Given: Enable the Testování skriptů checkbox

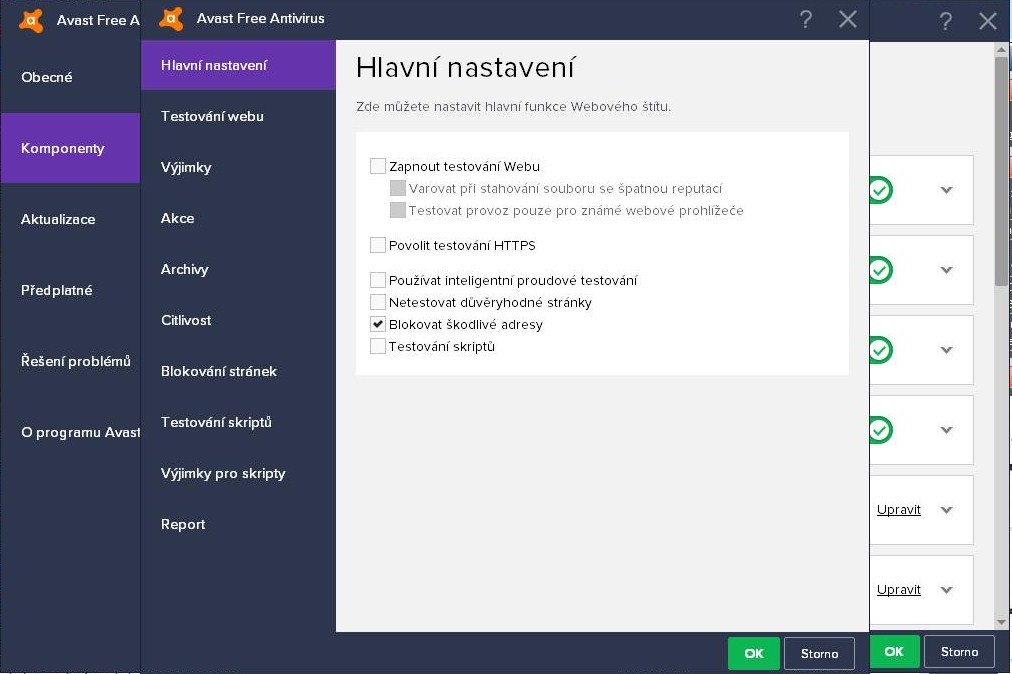Looking at the screenshot, I should pyautogui.click(x=378, y=345).
